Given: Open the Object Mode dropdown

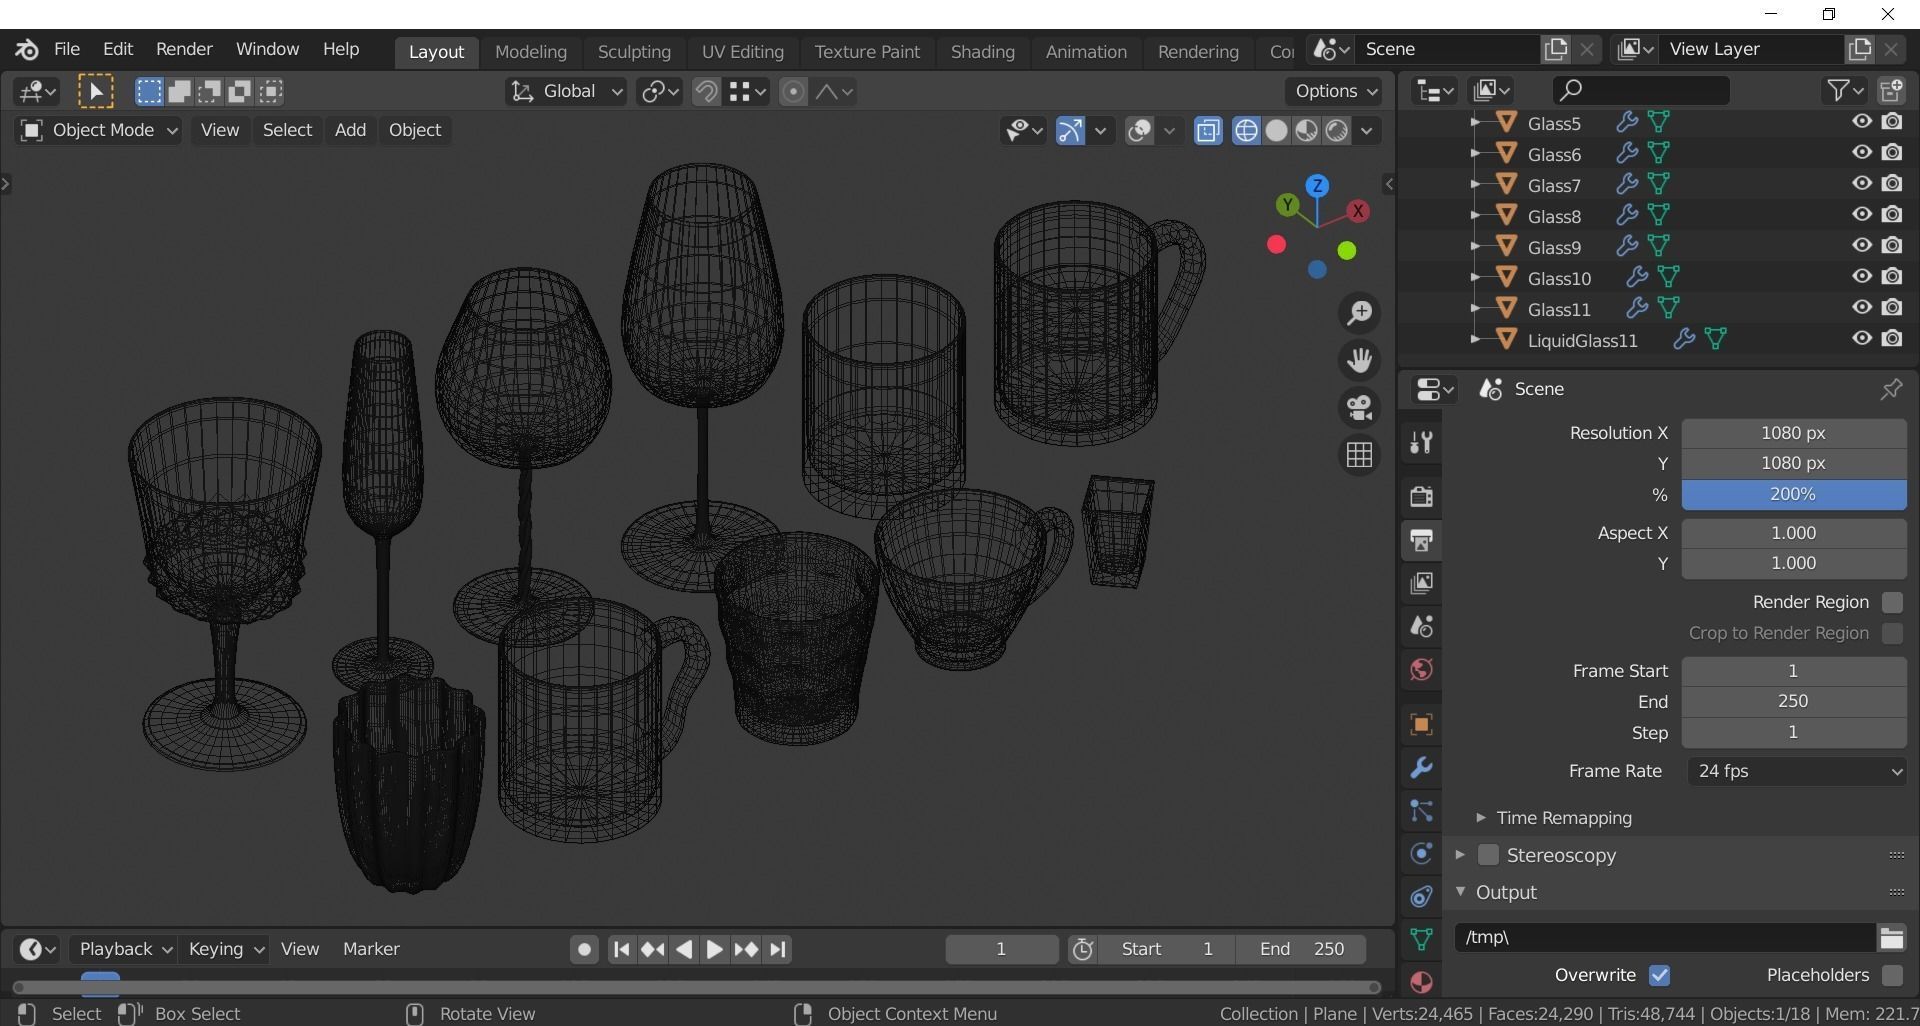Looking at the screenshot, I should 98,130.
